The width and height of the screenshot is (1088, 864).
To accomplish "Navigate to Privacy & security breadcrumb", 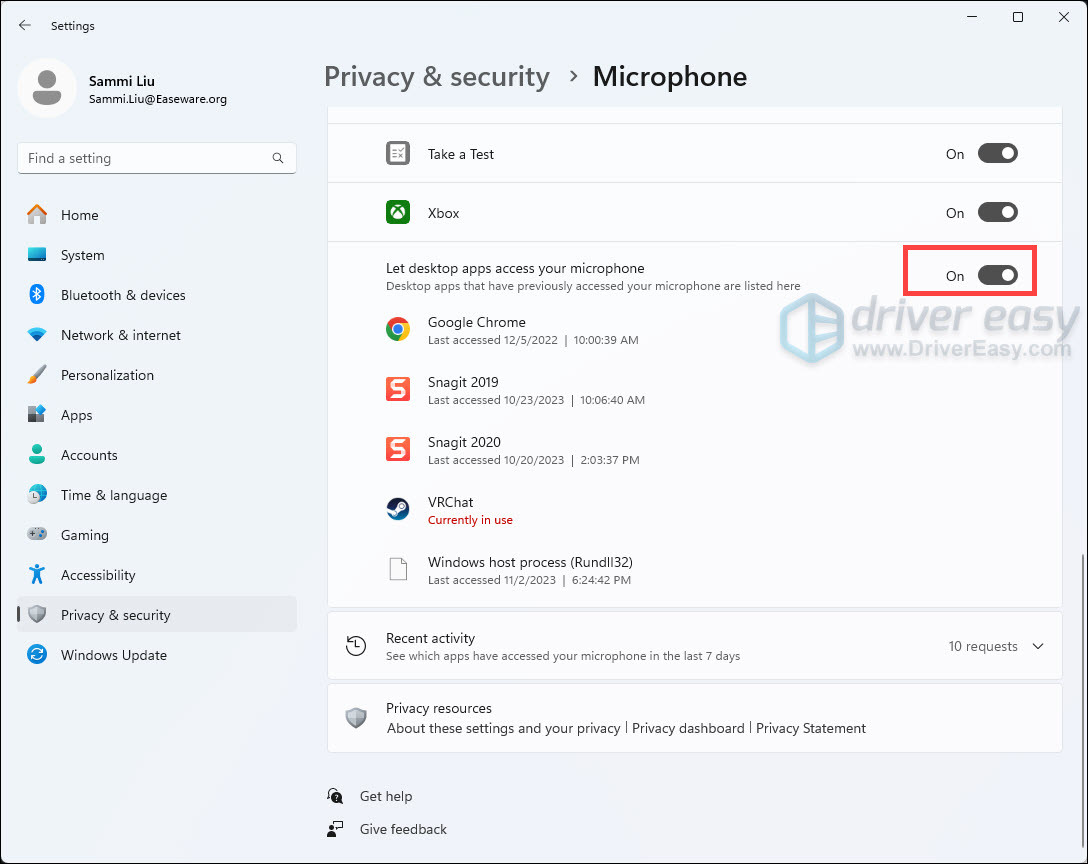I will point(437,77).
